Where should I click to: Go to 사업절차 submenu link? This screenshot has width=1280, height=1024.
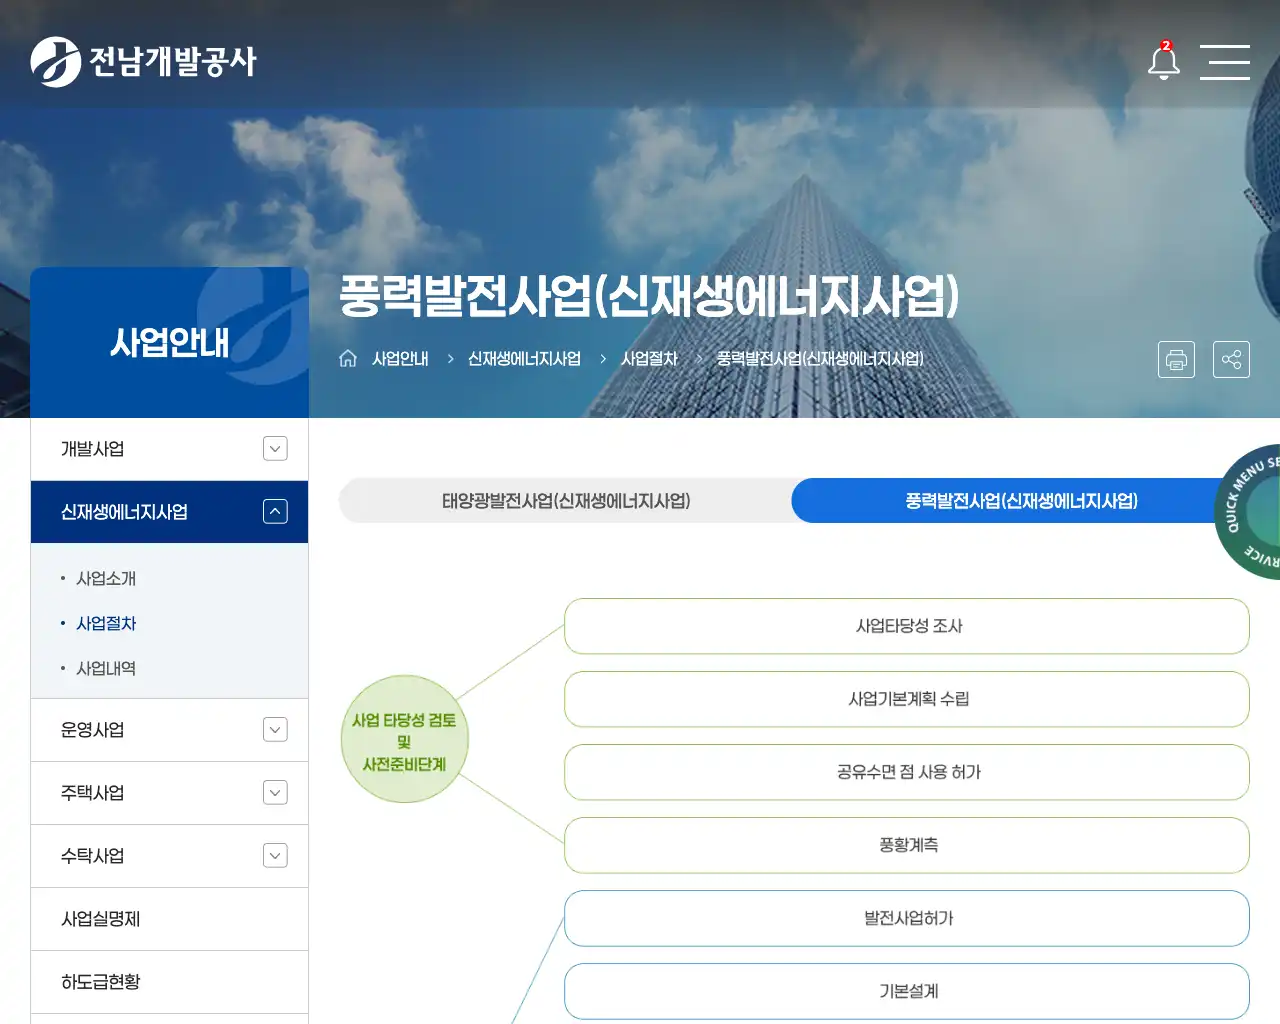106,624
